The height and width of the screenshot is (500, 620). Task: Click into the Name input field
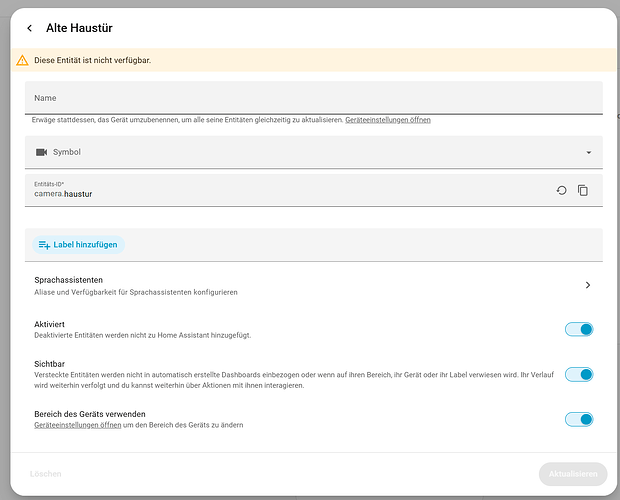pyautogui.click(x=314, y=98)
